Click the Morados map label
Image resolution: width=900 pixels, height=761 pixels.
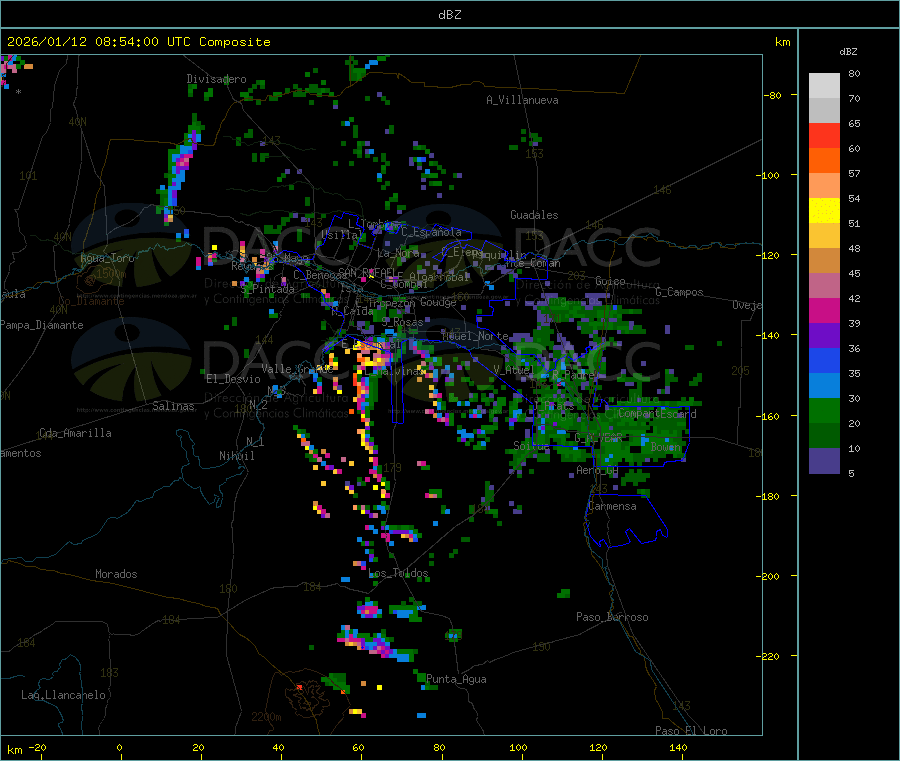pos(117,574)
